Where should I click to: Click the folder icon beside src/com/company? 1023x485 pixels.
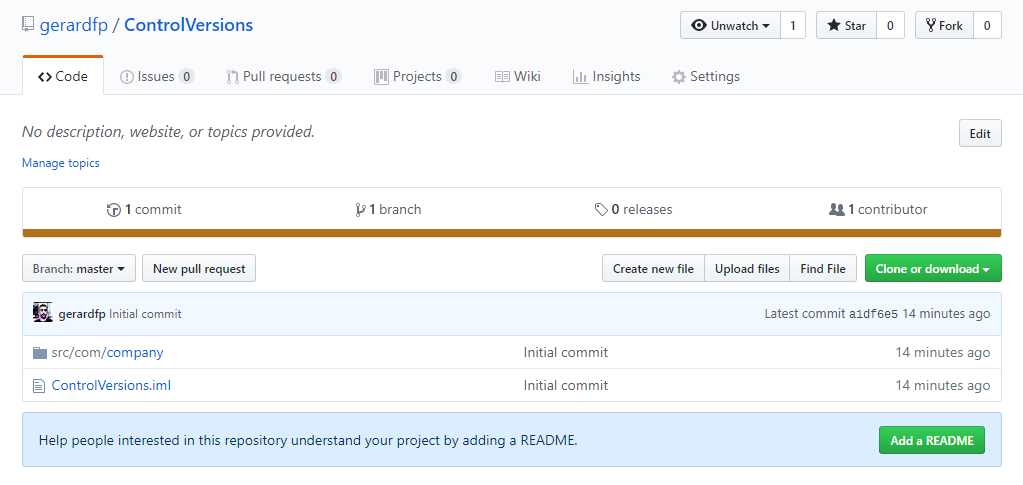tap(40, 353)
